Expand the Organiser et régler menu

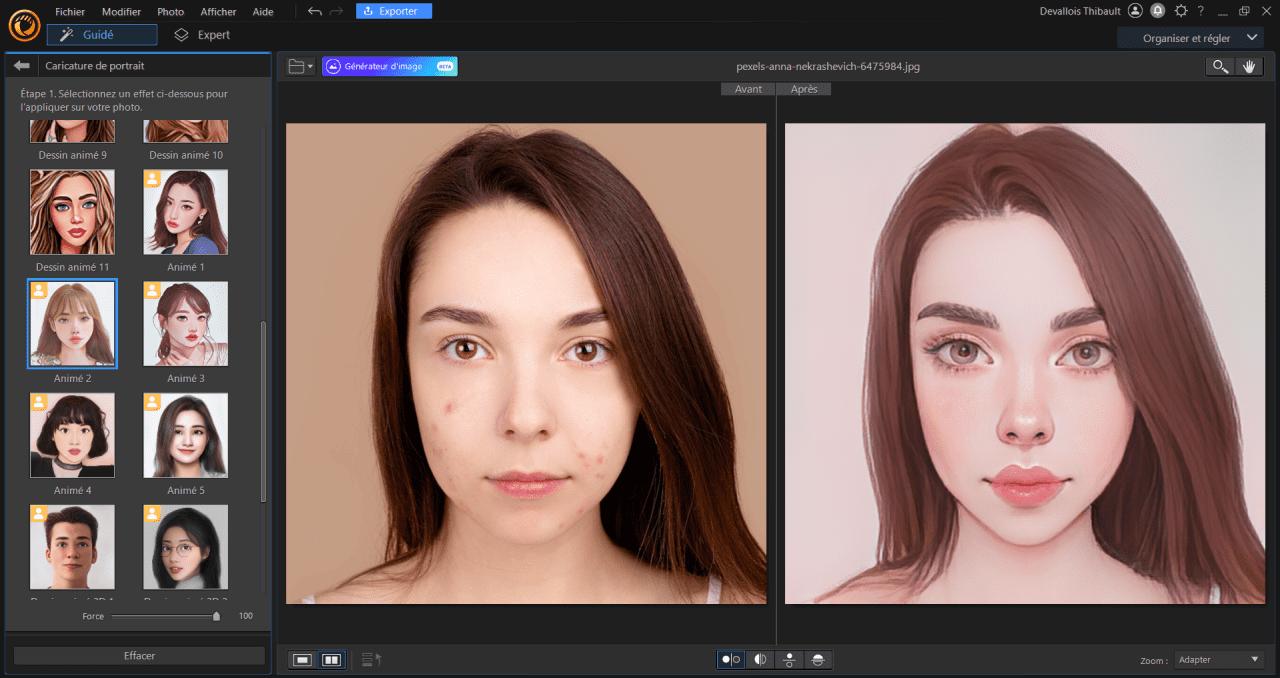[x=1189, y=36]
